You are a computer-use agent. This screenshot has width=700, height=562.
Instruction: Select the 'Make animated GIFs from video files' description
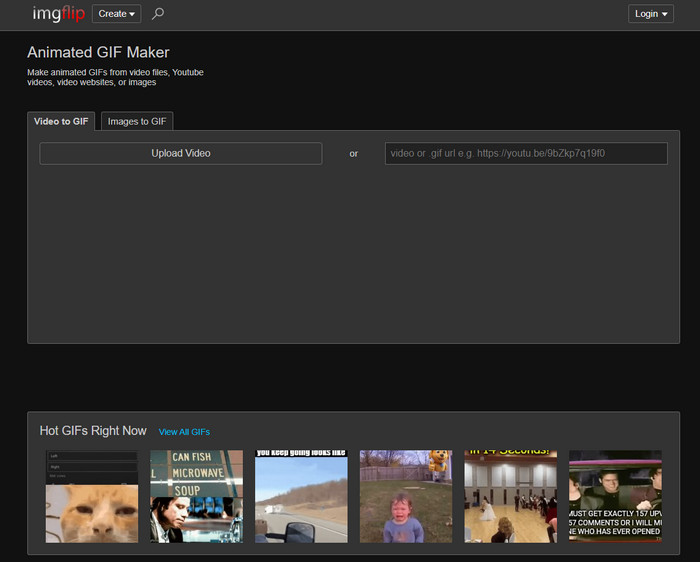point(115,77)
